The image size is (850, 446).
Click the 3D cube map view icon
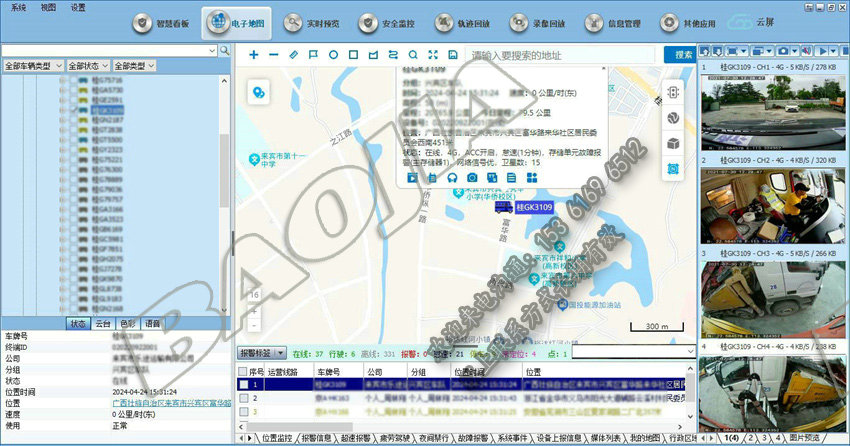[673, 144]
